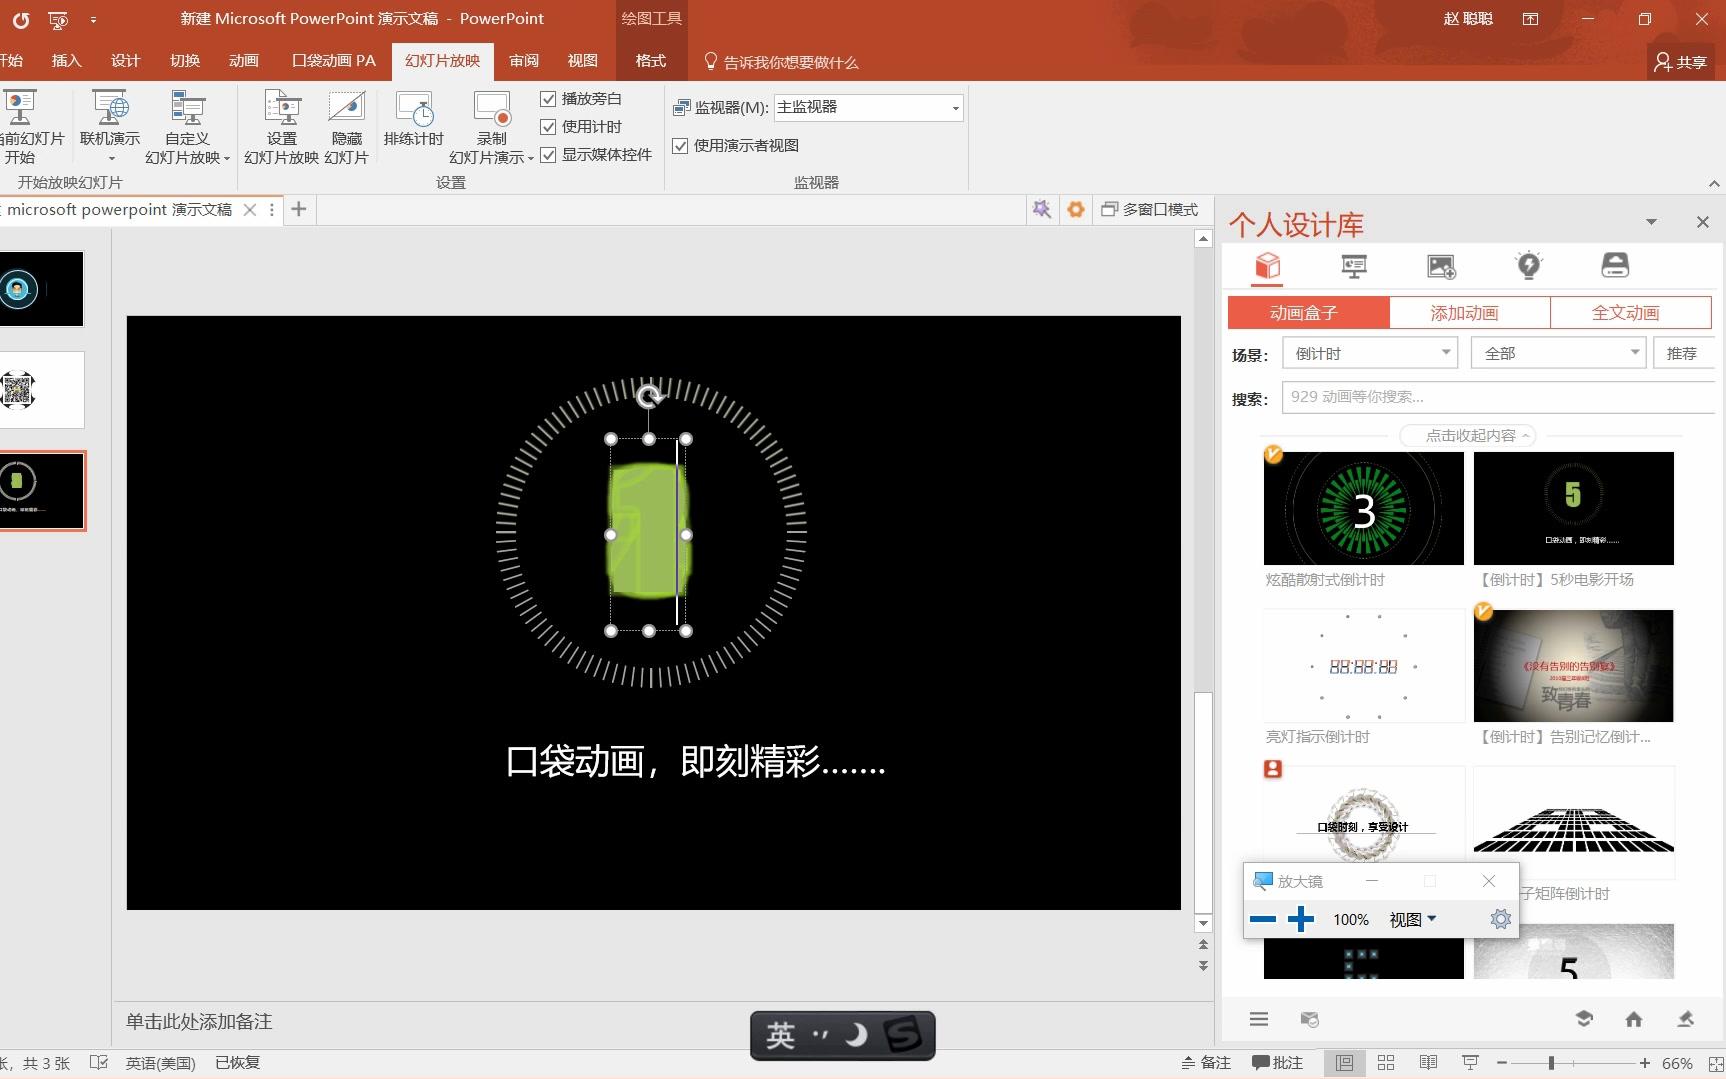Viewport: 1726px width, 1079px height.
Task: Open the 设计 (Design) ribbon tab
Action: coord(125,61)
